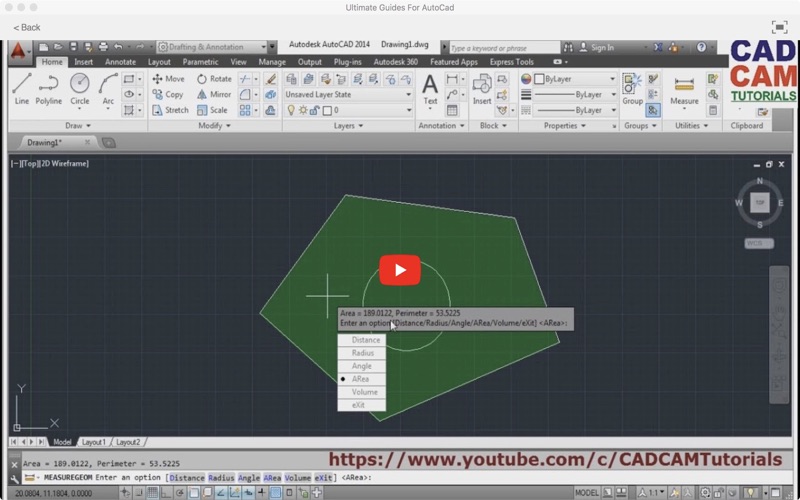
Task: Expand the Utilities panel
Action: click(692, 126)
